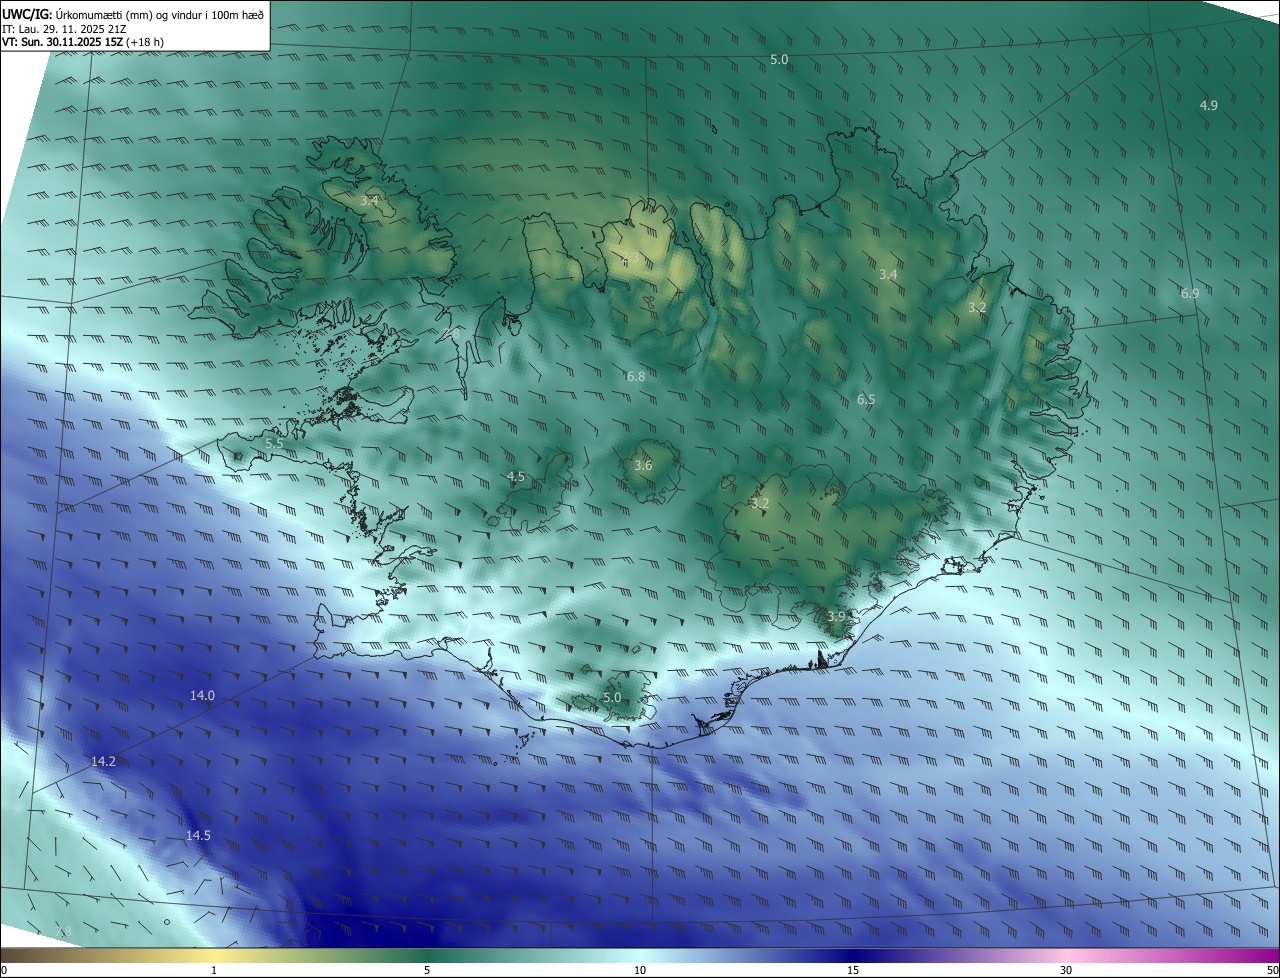Screen dimensions: 1280x978
Task: Pick the 6.5 value label
Action: pyautogui.click(x=866, y=399)
